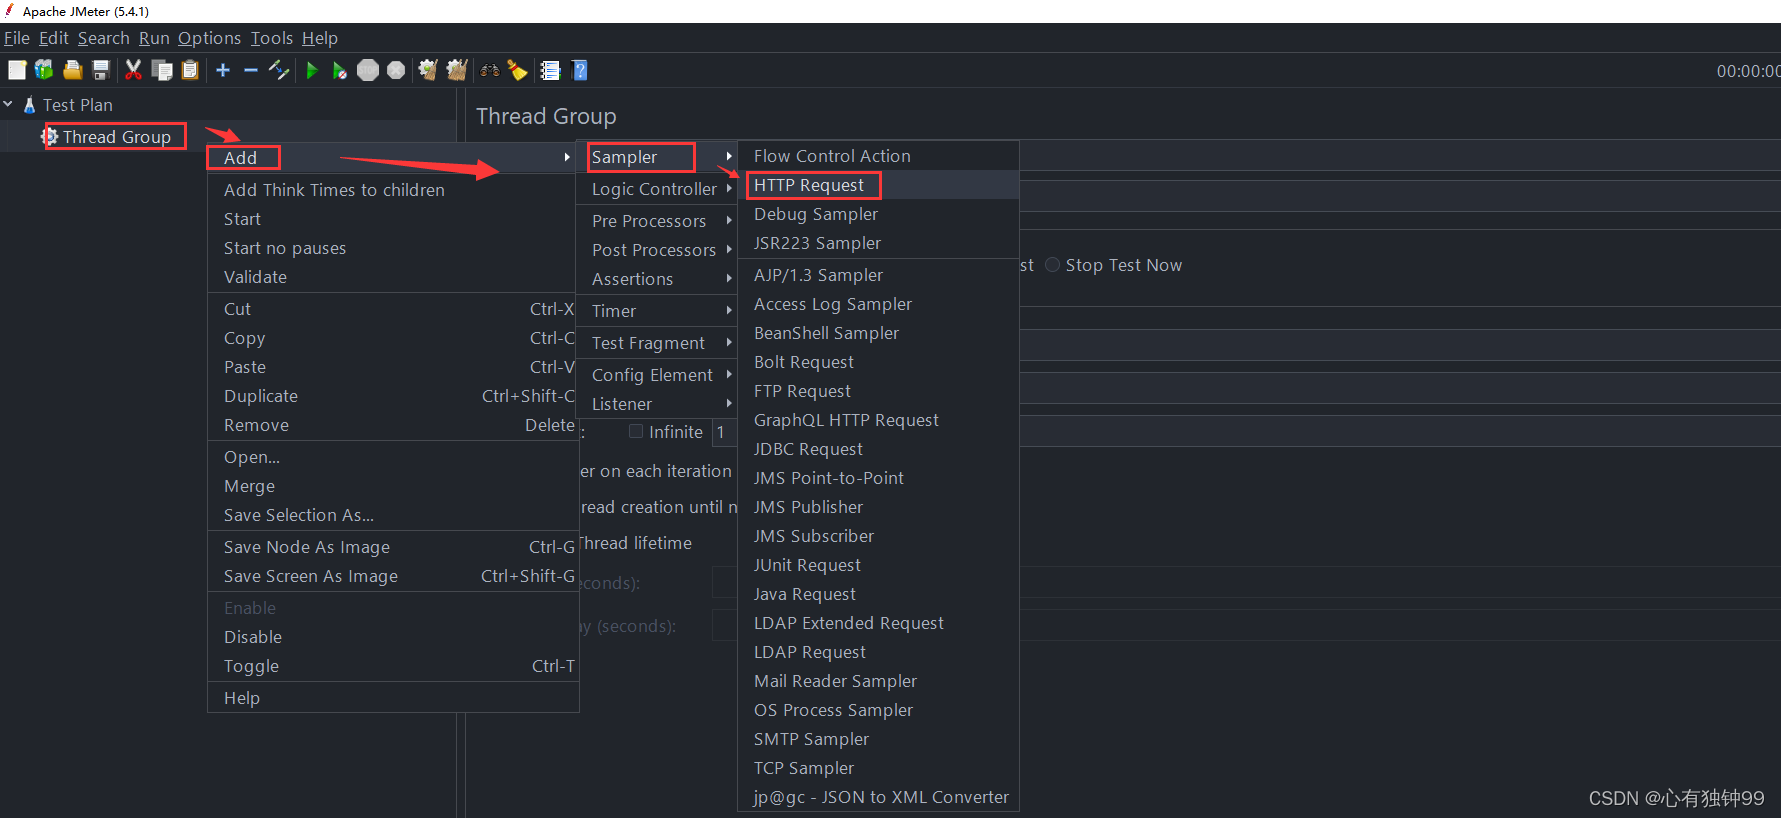
Task: Open the Run menu
Action: tap(154, 38)
